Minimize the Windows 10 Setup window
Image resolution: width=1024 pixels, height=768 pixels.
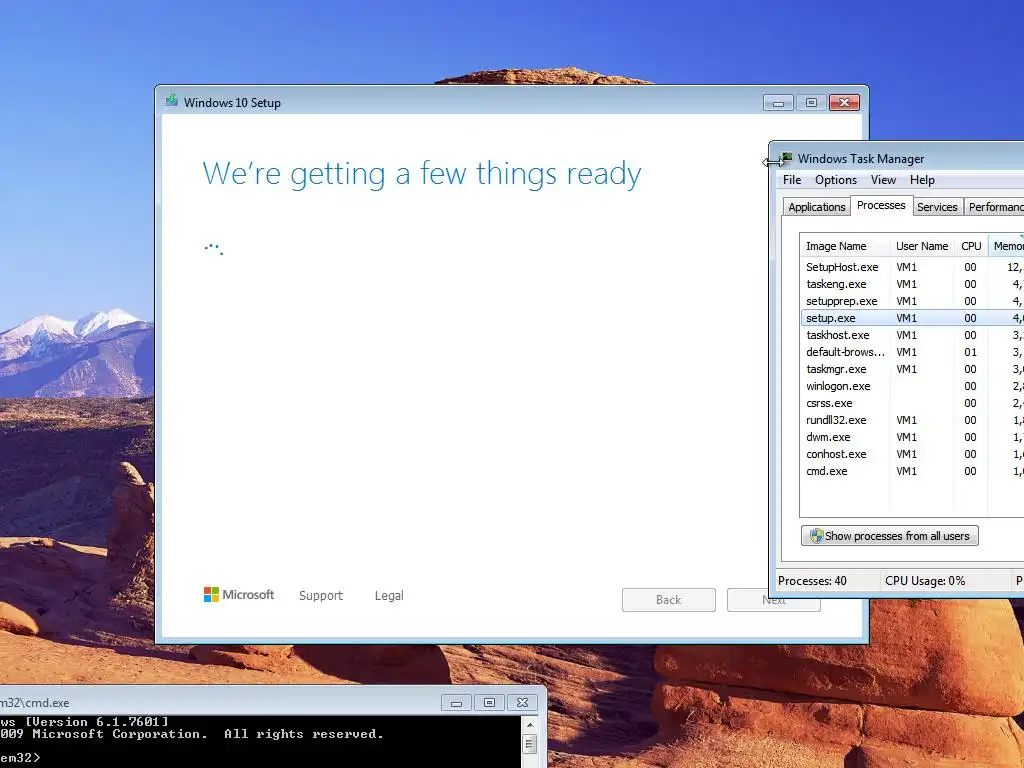pos(778,103)
